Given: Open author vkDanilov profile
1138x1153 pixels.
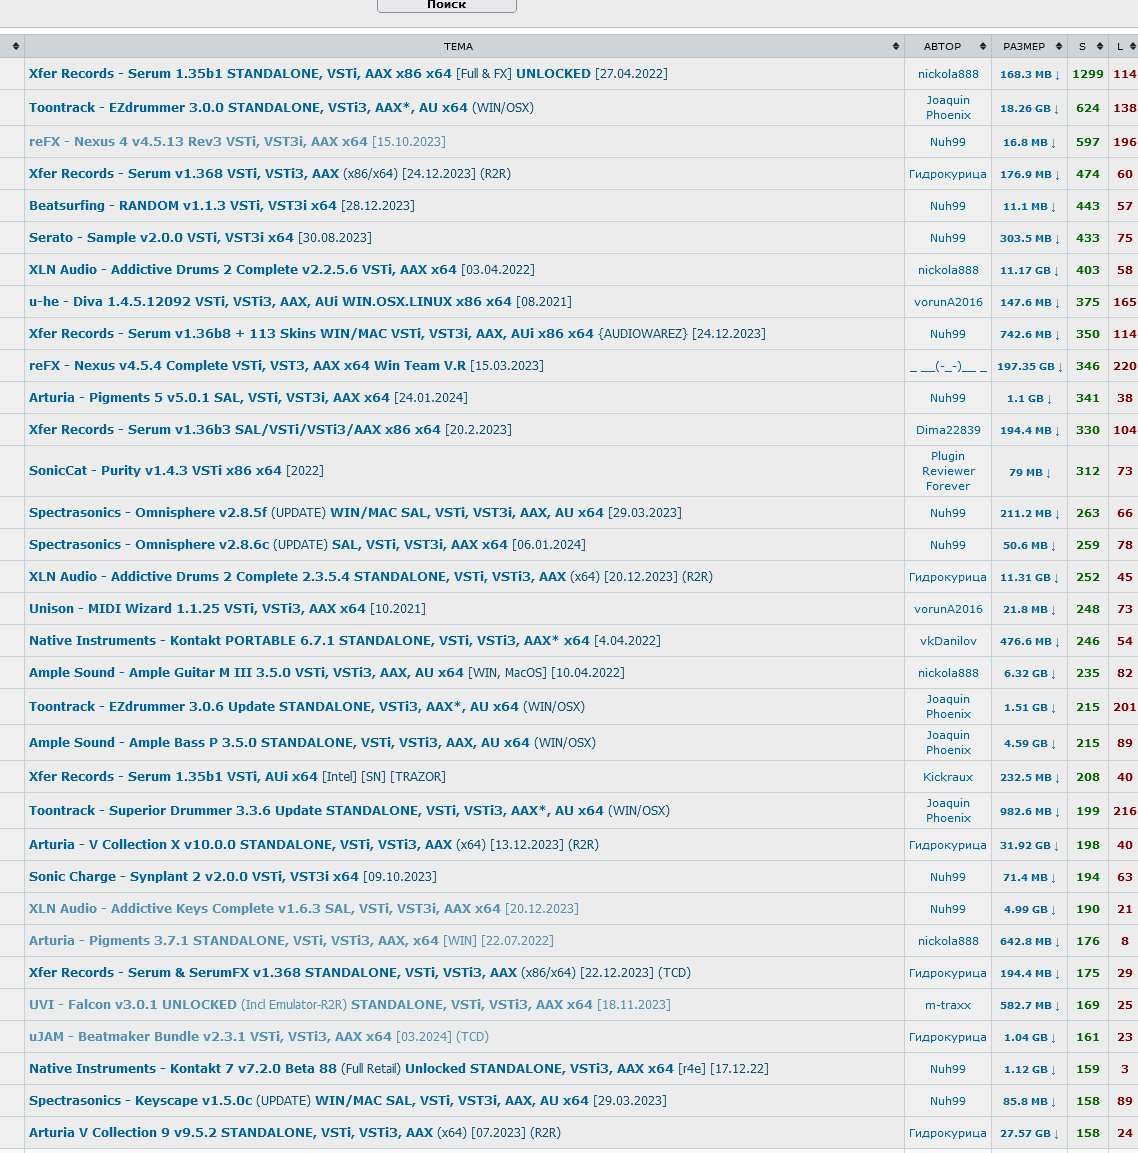Looking at the screenshot, I should pos(948,641).
